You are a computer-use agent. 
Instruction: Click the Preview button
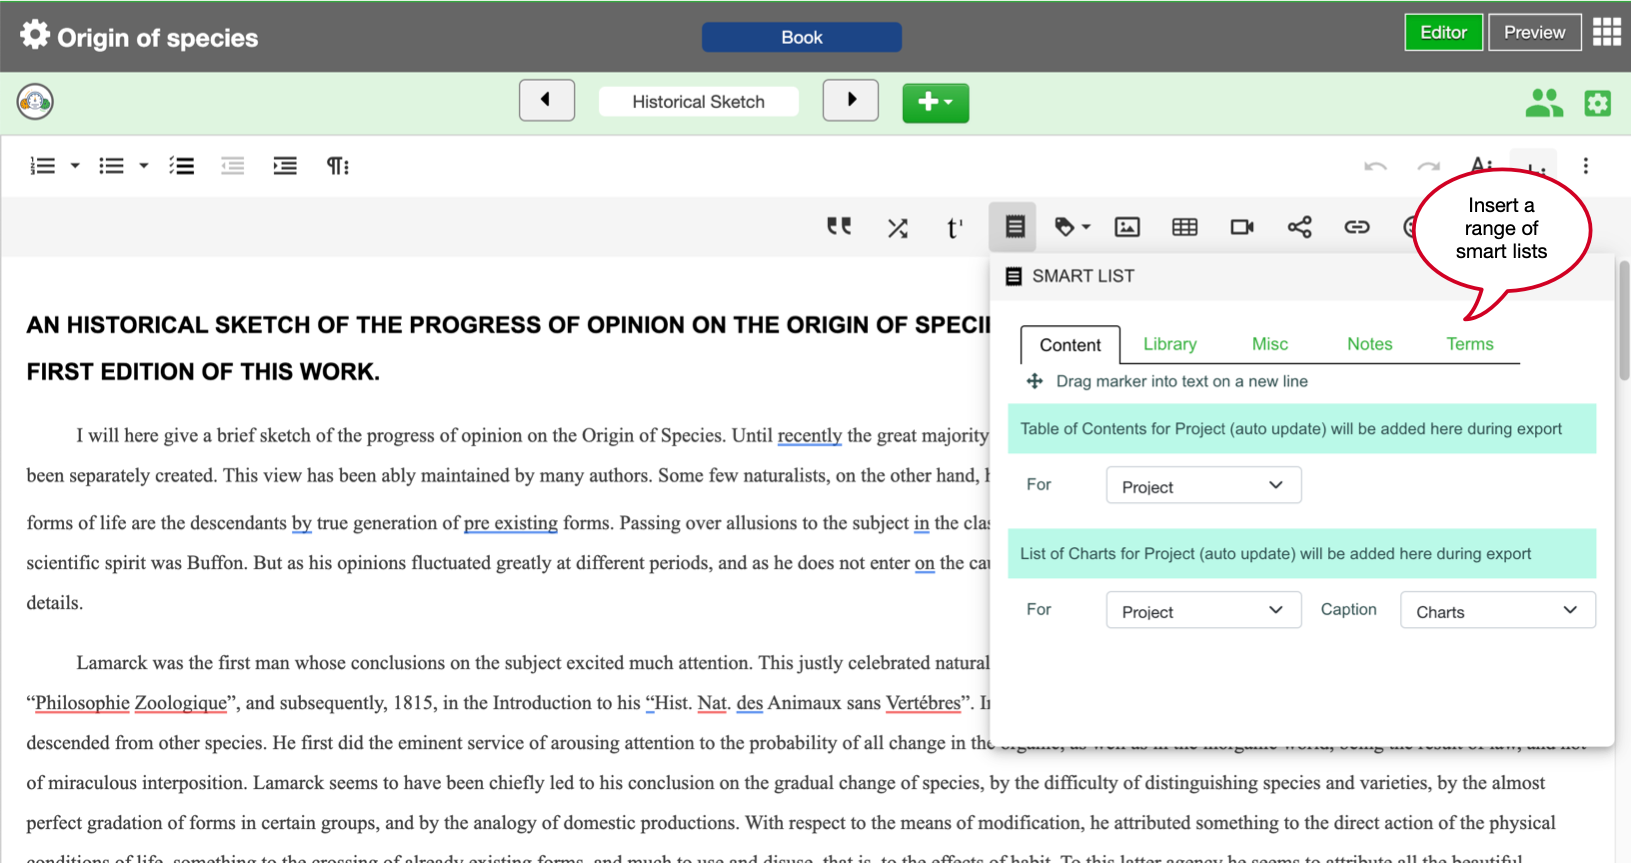tap(1534, 32)
